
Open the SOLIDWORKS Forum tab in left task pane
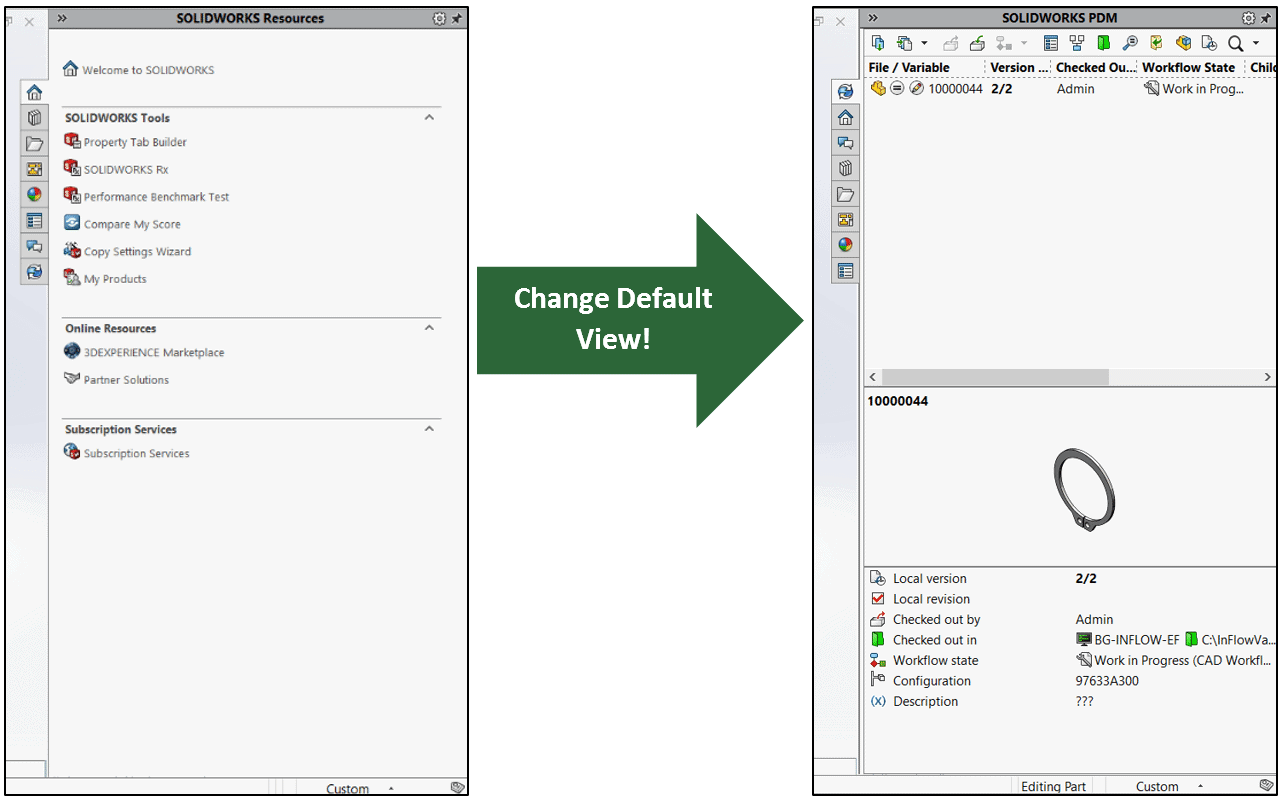pyautogui.click(x=34, y=246)
